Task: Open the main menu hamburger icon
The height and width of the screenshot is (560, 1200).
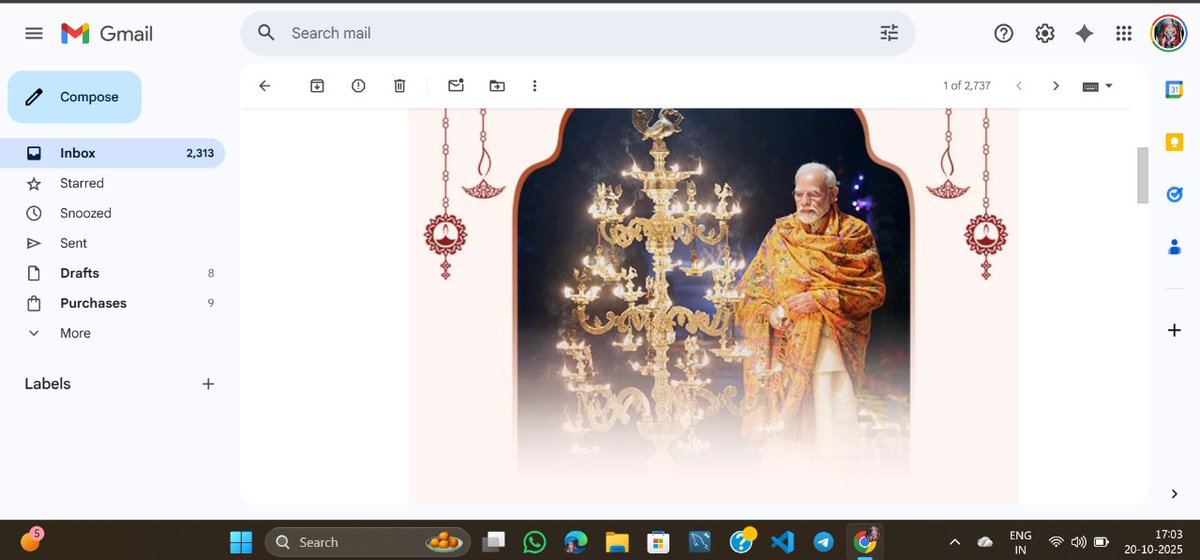Action: 34,33
